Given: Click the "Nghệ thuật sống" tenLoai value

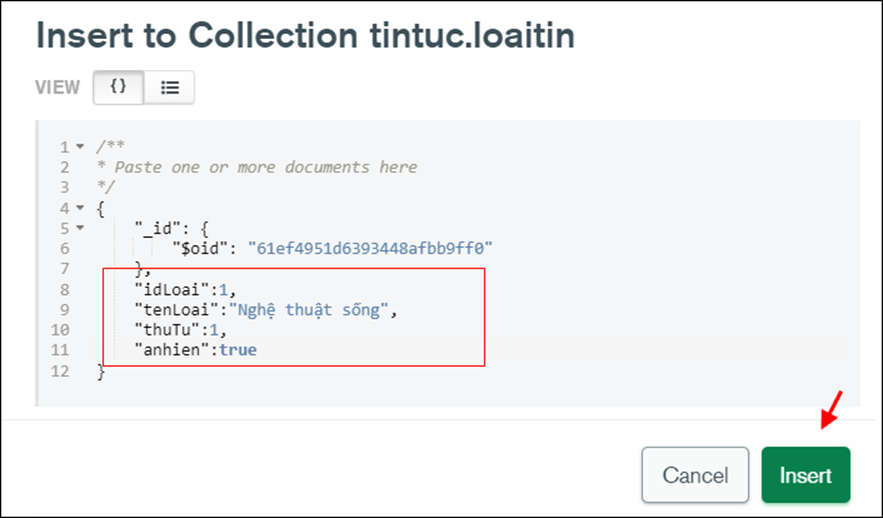Looking at the screenshot, I should (309, 310).
